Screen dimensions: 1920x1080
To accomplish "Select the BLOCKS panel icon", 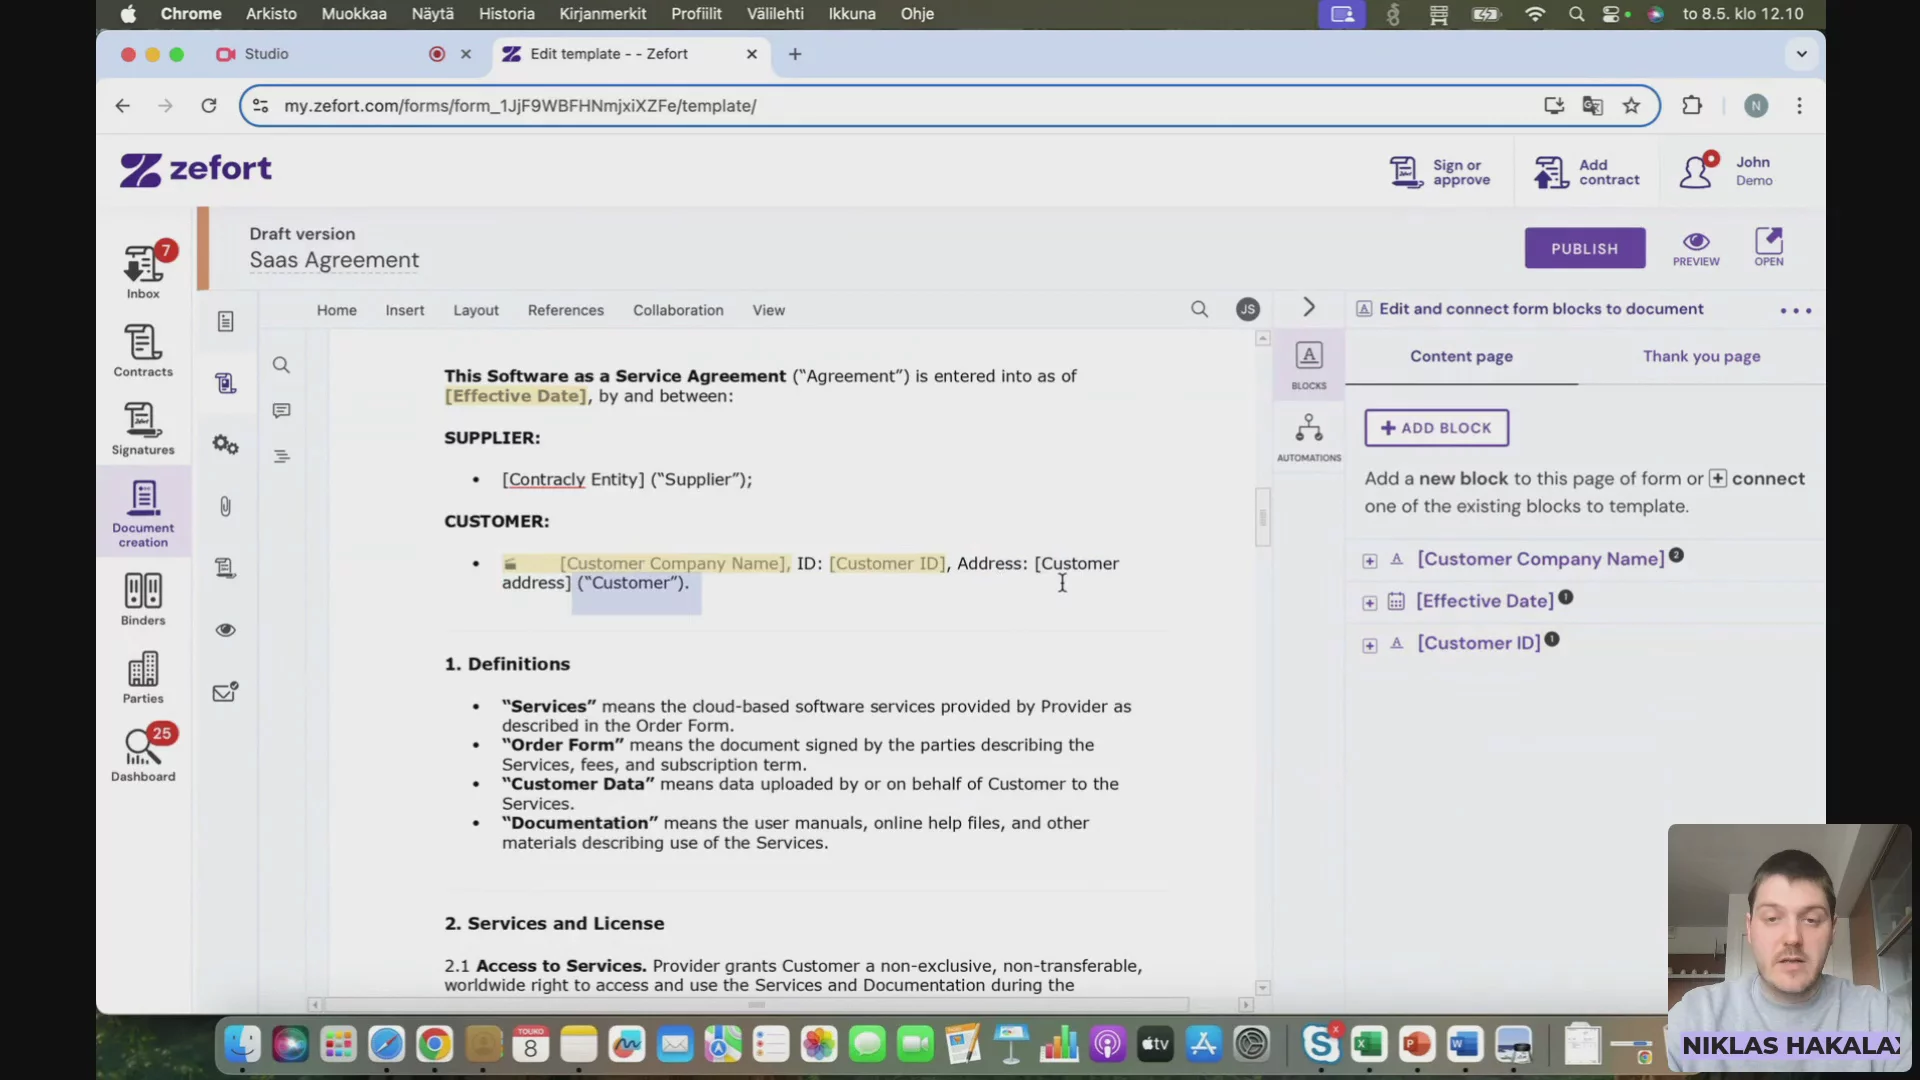I will [x=1309, y=365].
